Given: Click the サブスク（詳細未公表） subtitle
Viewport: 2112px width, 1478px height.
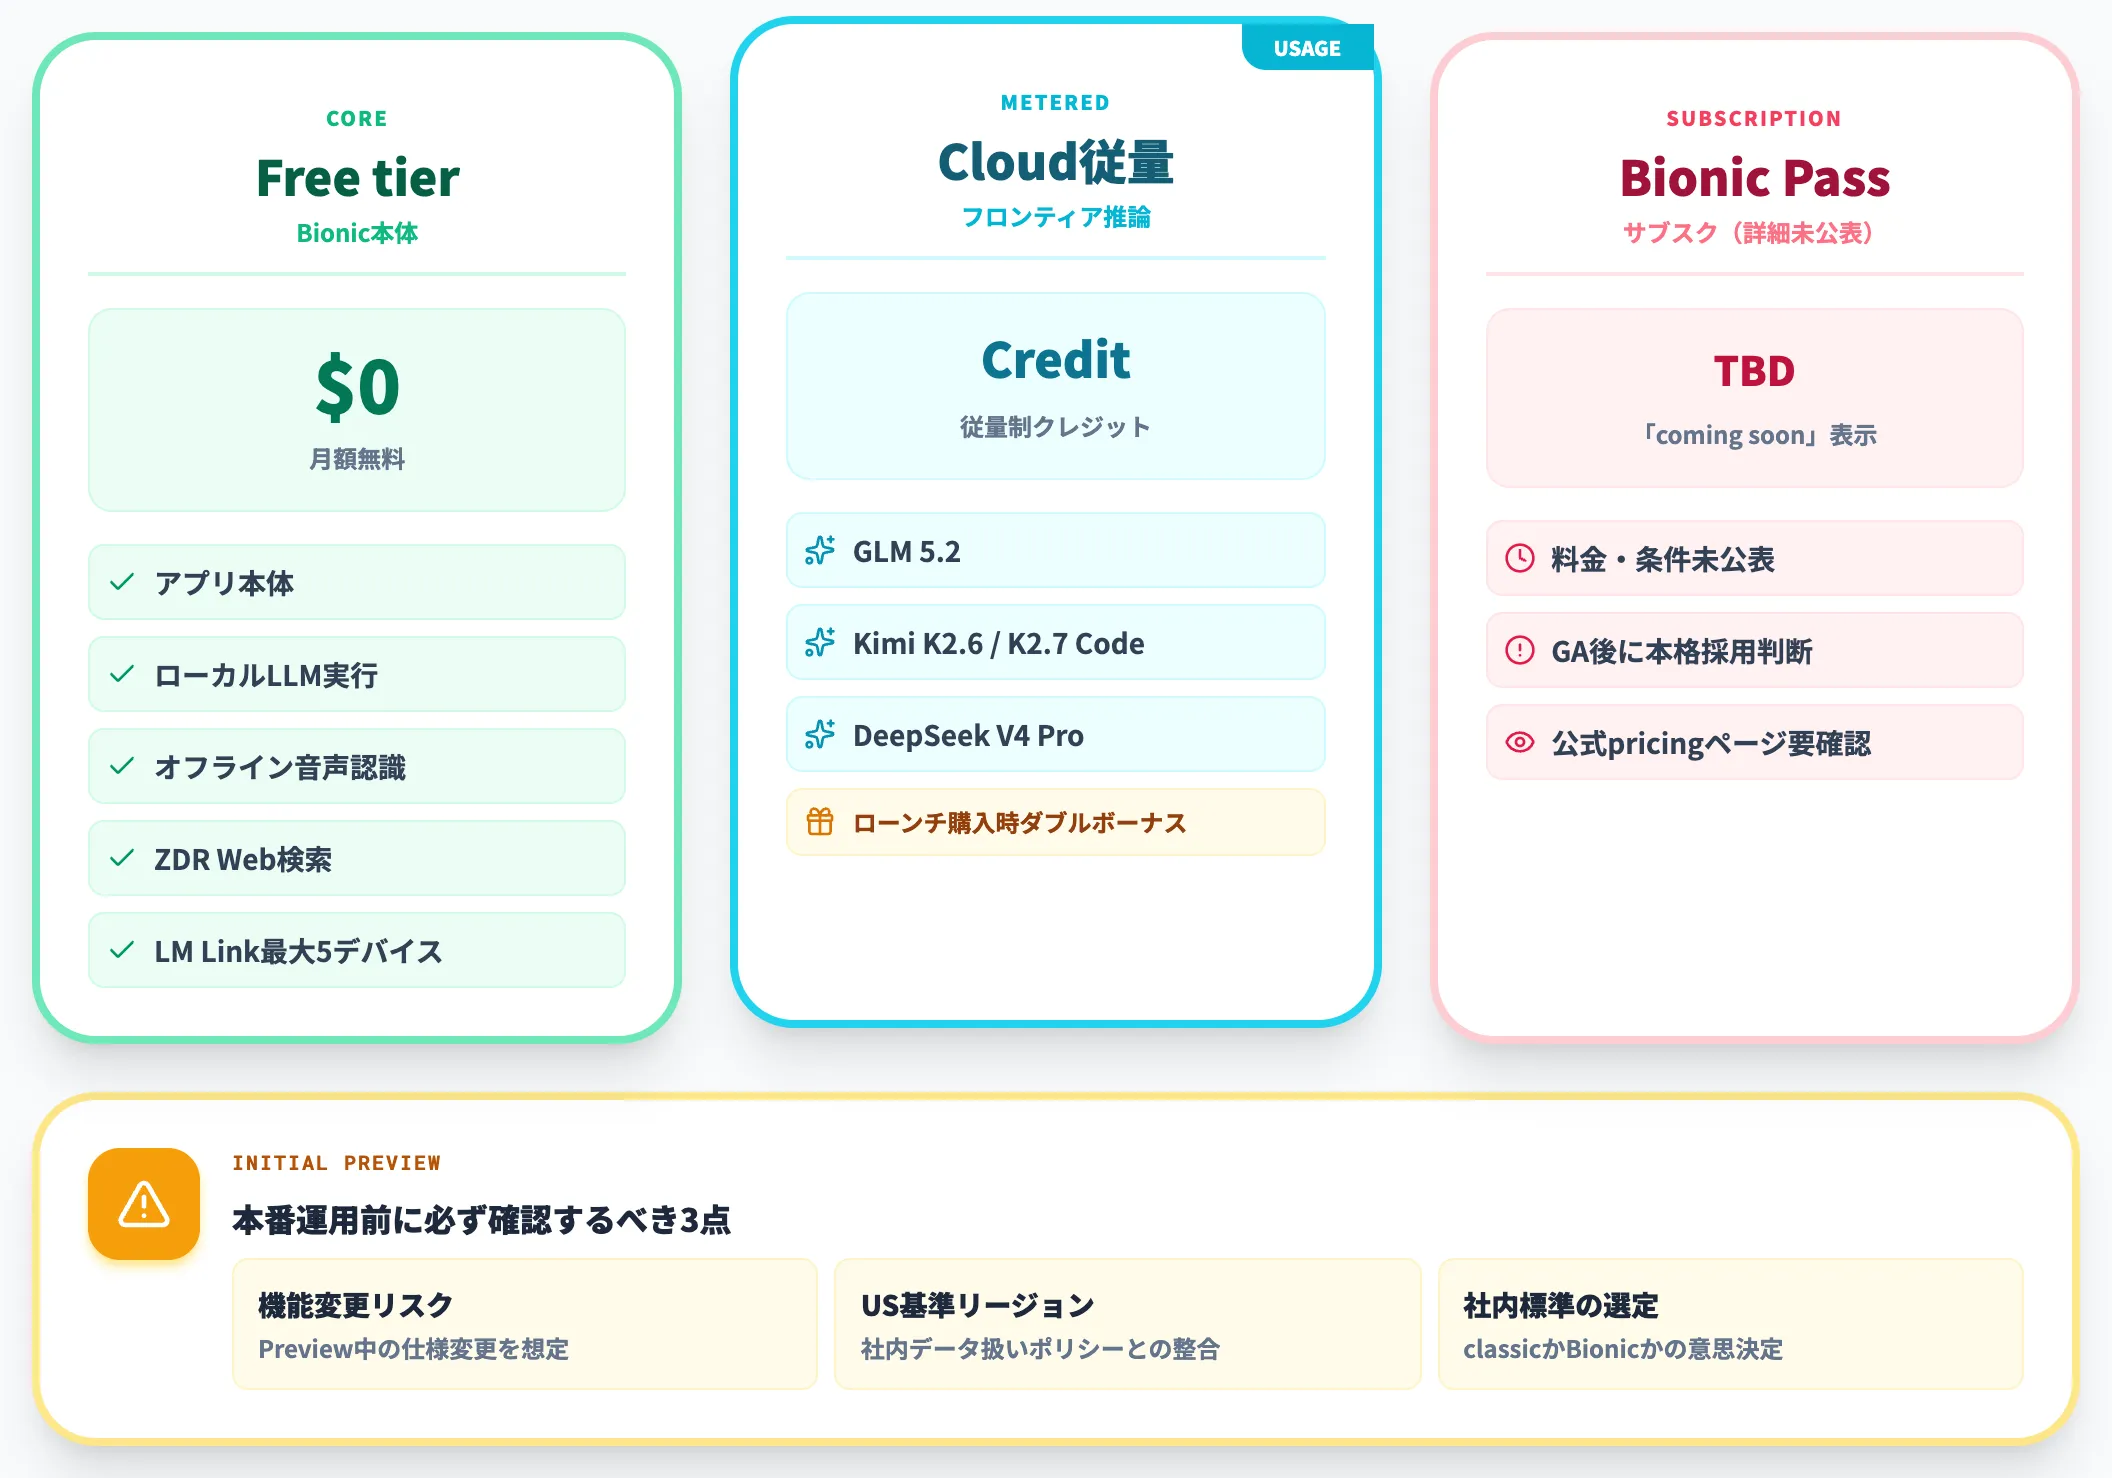Looking at the screenshot, I should point(1748,233).
